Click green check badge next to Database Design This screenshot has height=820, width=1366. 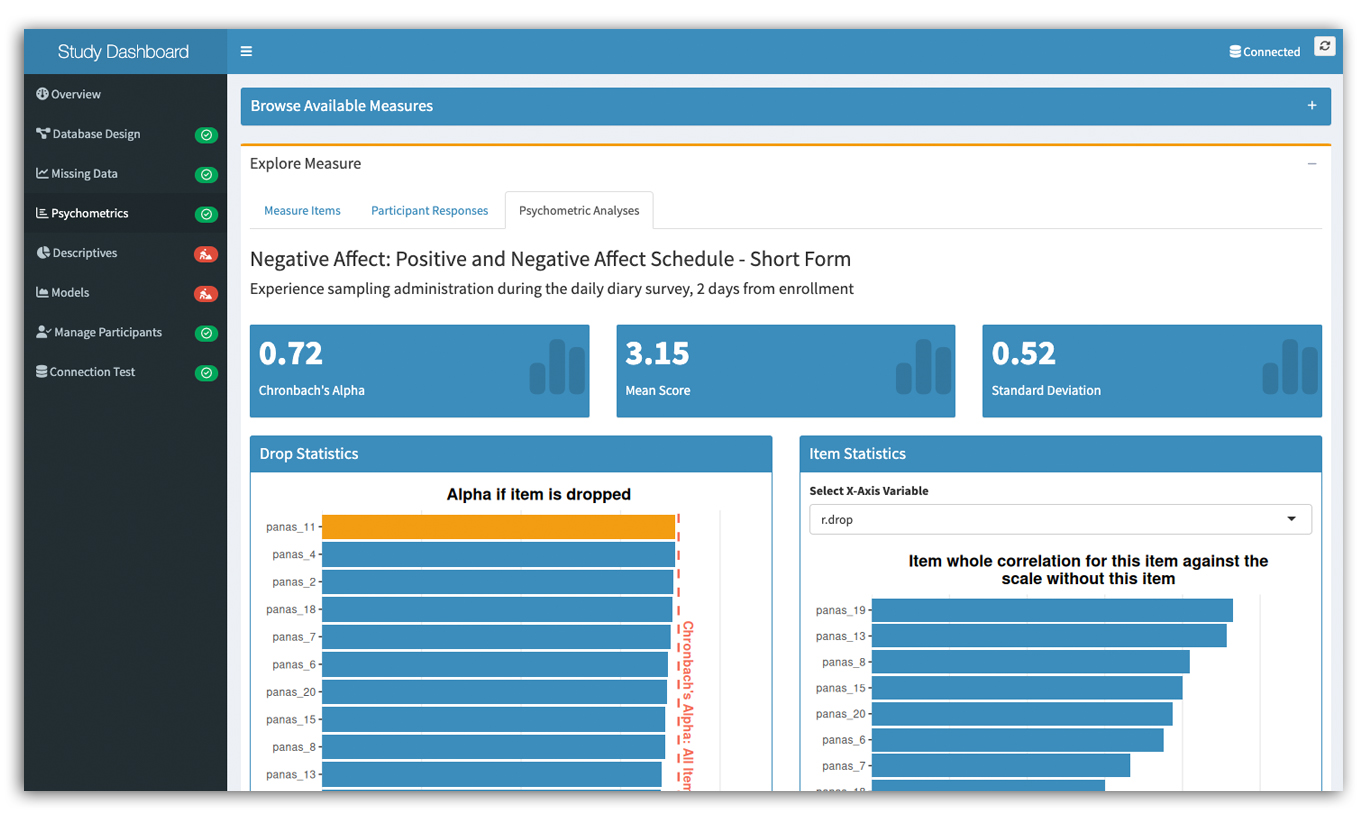(206, 135)
